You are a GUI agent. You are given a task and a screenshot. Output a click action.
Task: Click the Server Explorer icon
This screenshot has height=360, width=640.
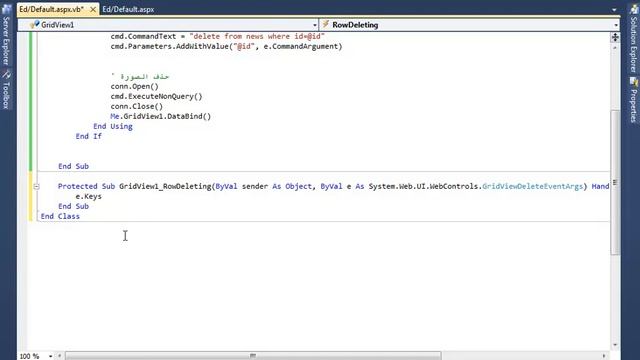6,9
